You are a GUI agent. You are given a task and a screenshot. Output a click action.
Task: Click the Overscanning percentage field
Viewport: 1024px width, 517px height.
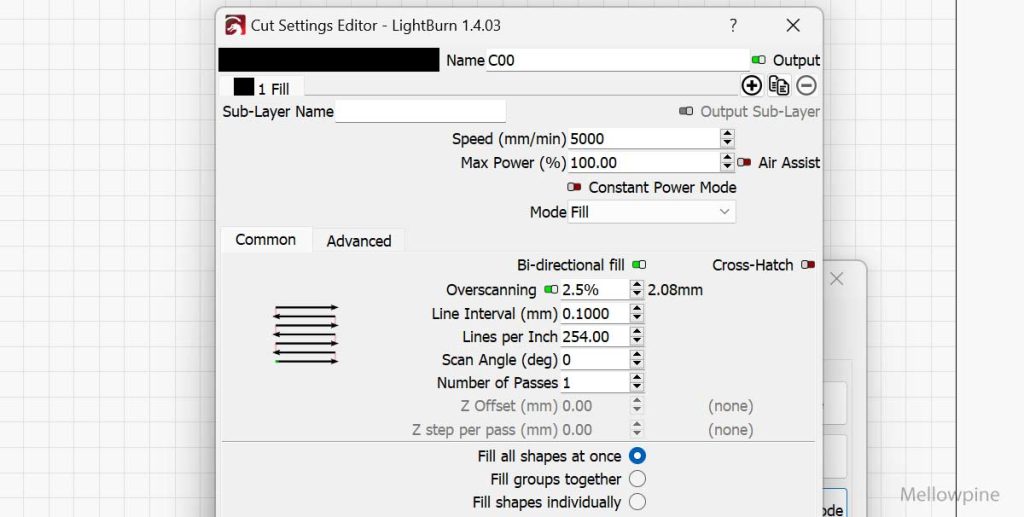[x=595, y=290]
